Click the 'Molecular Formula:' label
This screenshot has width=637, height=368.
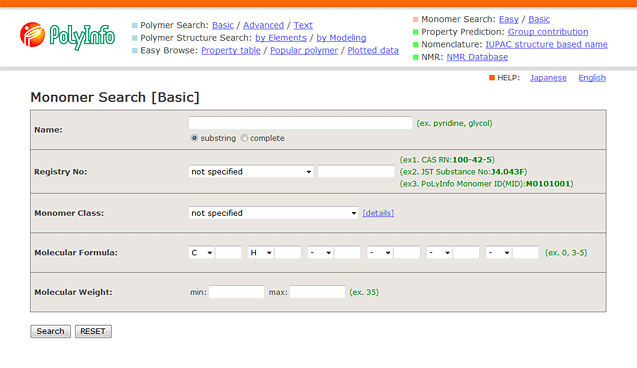coord(76,253)
